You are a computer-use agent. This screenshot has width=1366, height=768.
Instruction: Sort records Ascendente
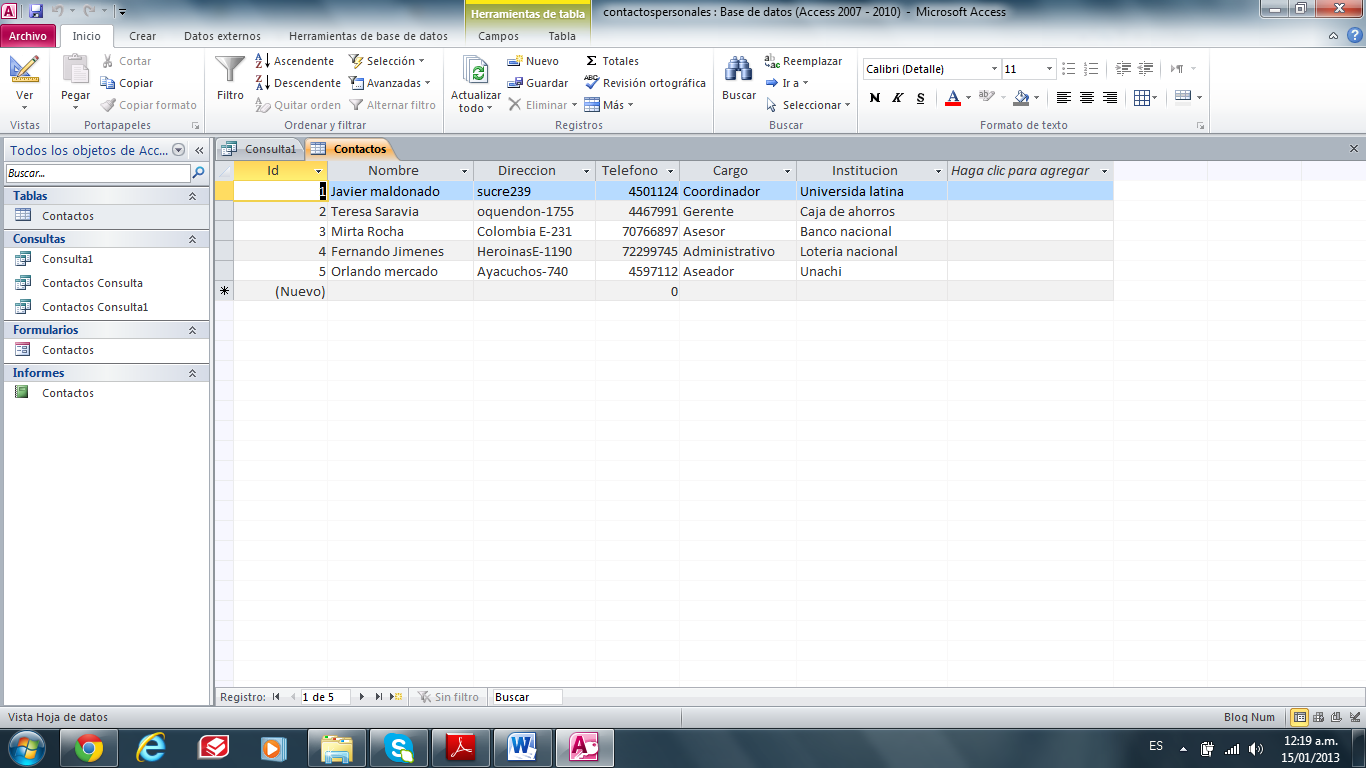pyautogui.click(x=298, y=61)
